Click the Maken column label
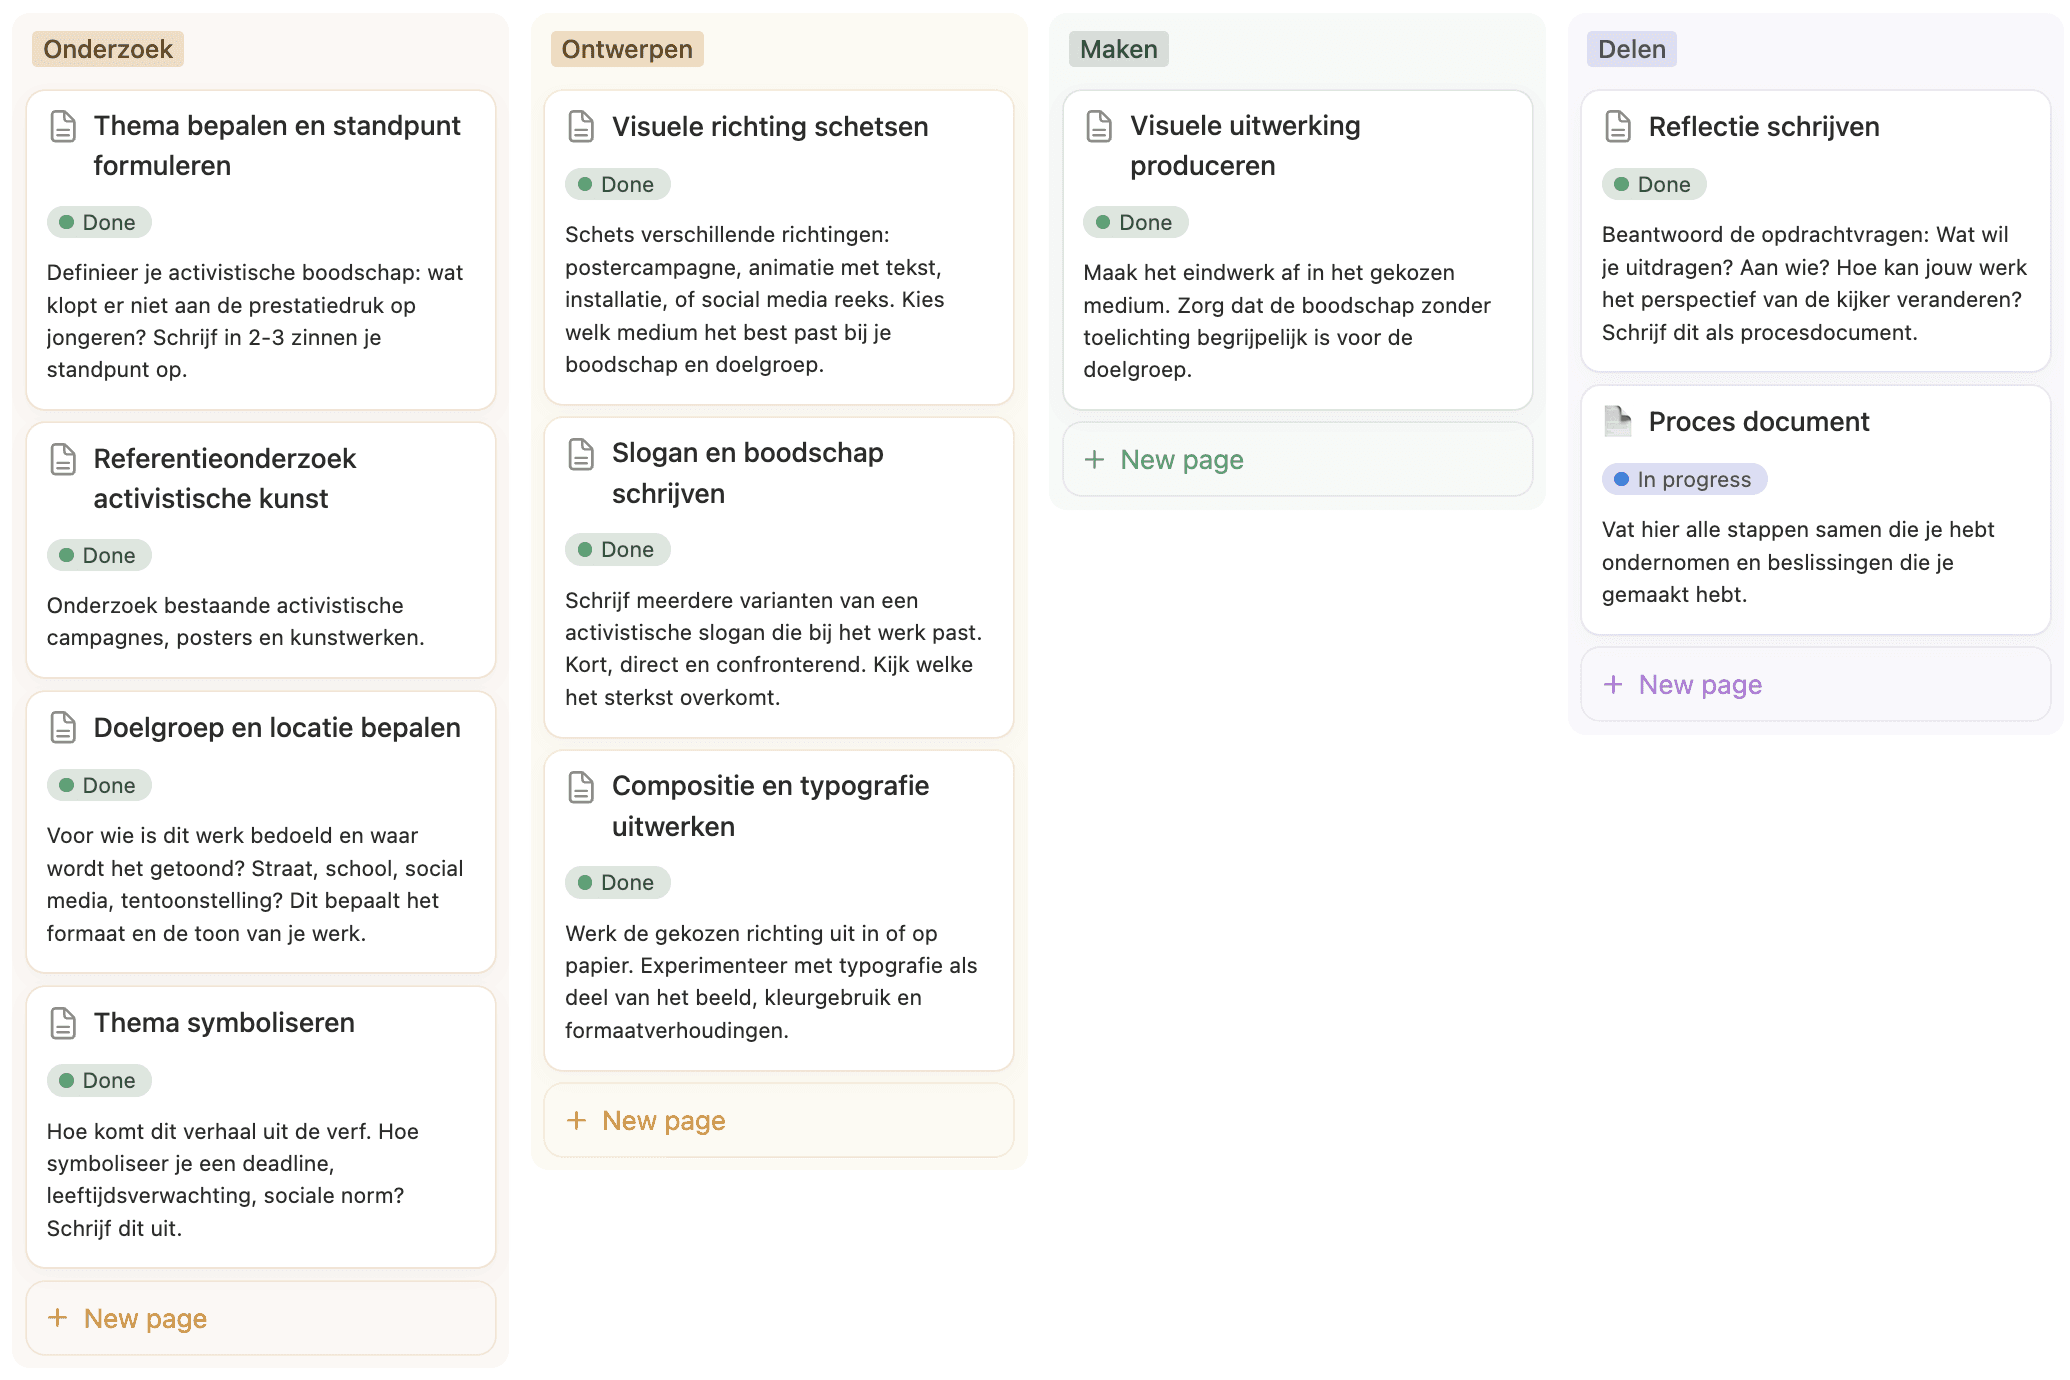This screenshot has width=2070, height=1380. tap(1118, 49)
